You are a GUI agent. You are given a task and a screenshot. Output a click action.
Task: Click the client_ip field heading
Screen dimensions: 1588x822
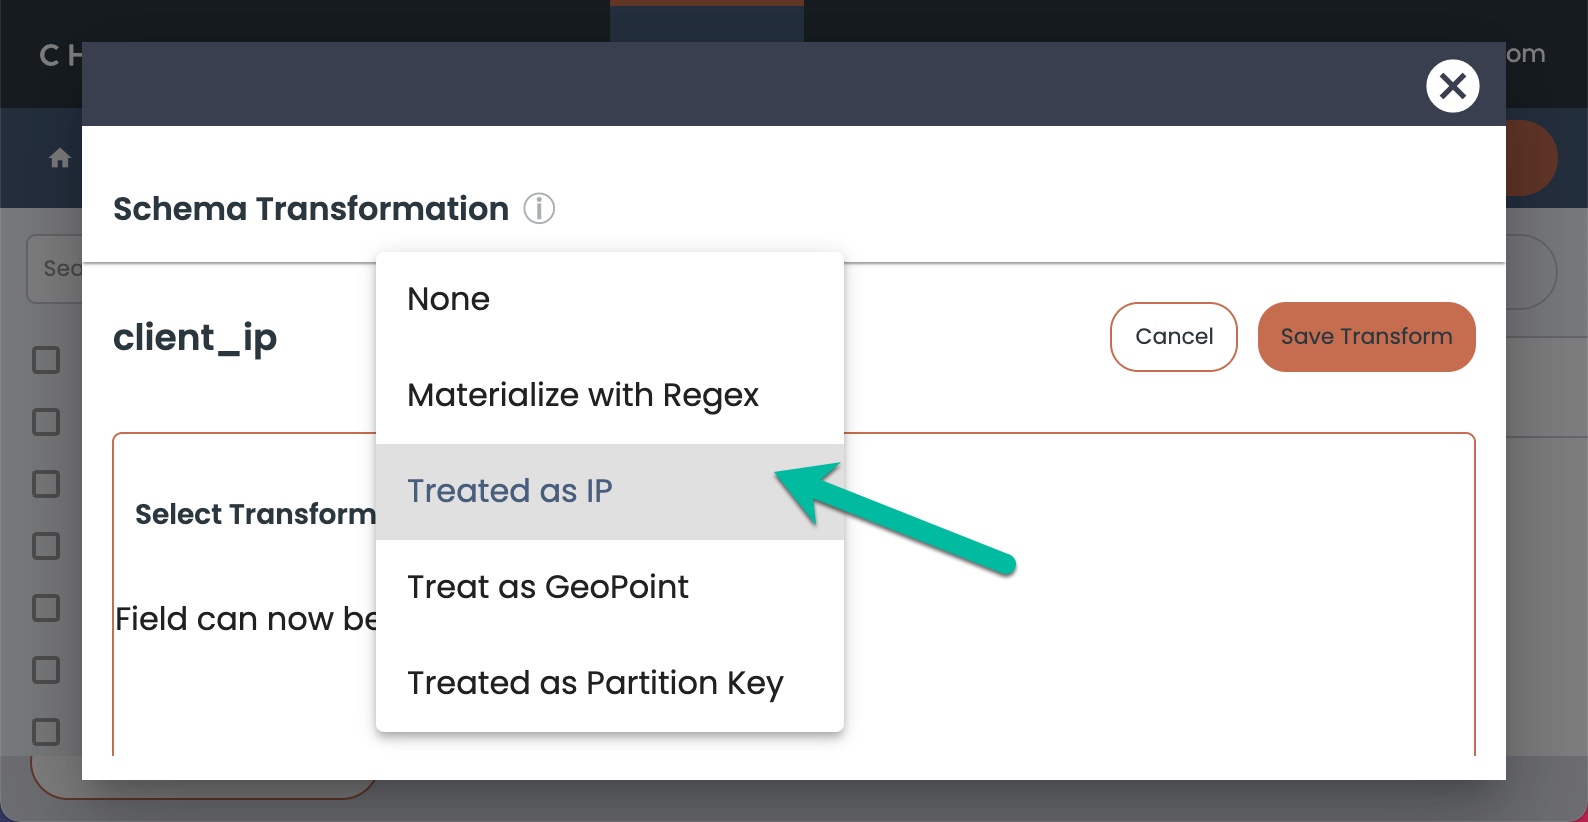195,338
